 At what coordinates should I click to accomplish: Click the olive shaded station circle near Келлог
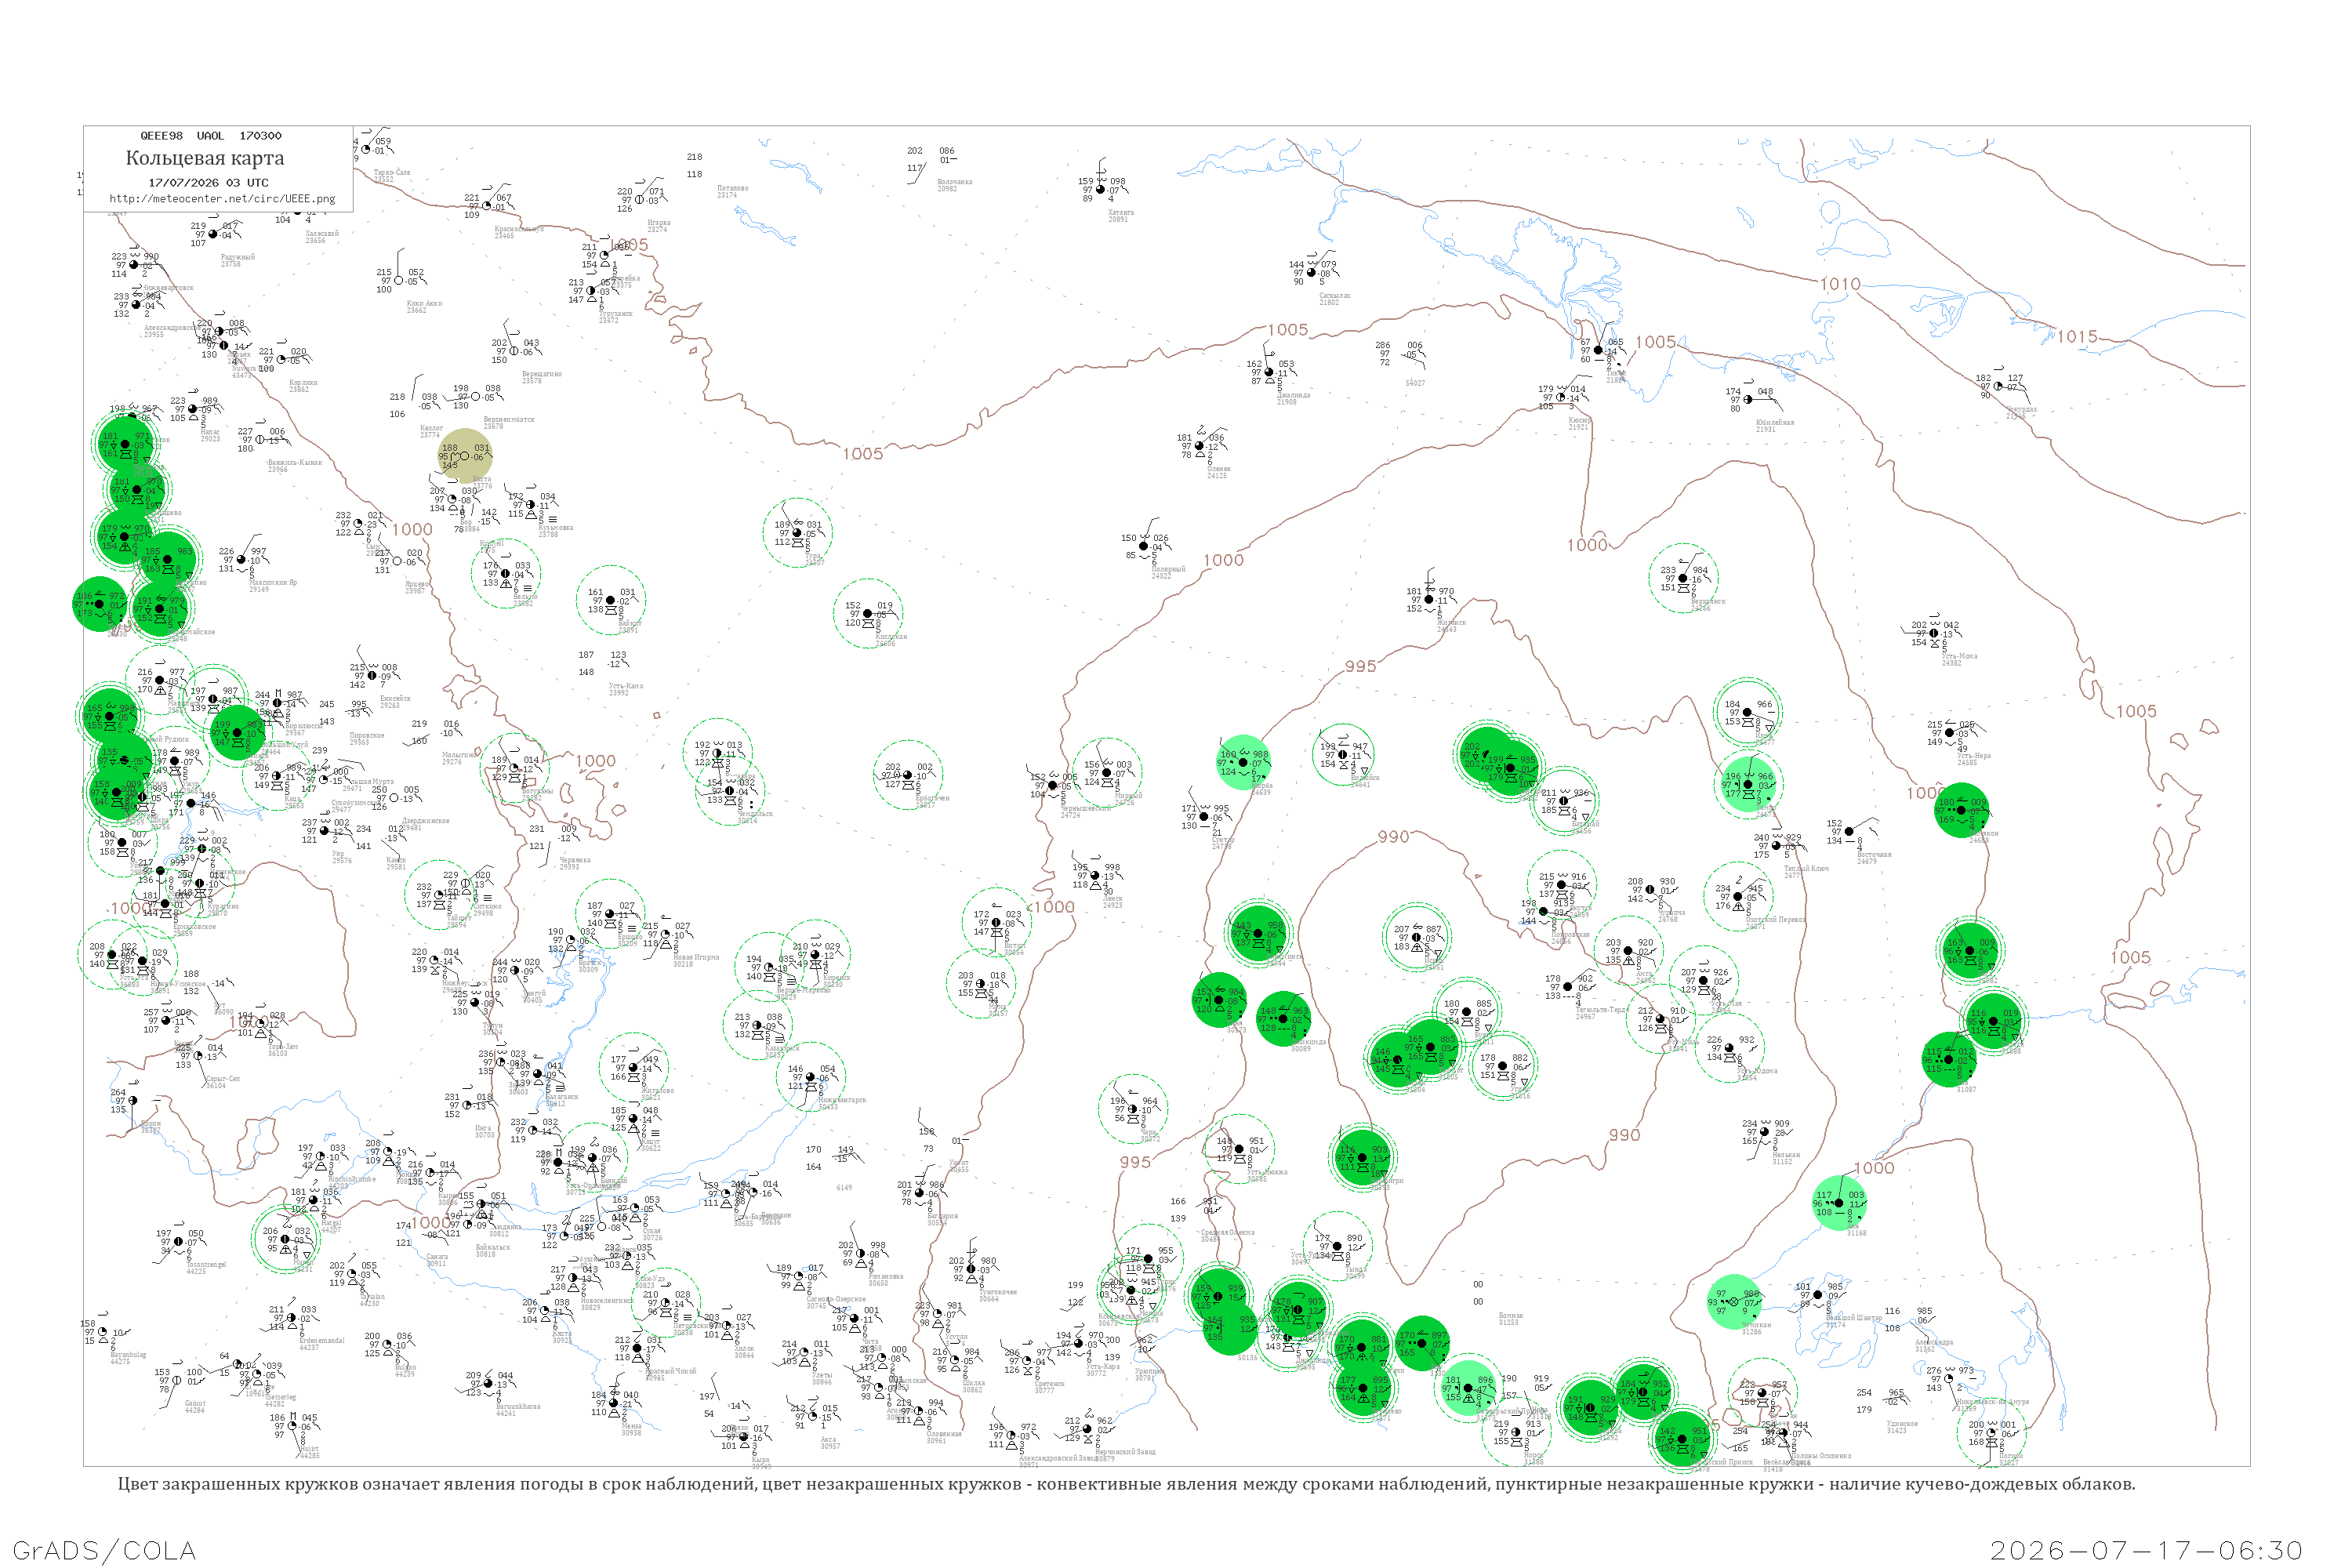[x=465, y=457]
